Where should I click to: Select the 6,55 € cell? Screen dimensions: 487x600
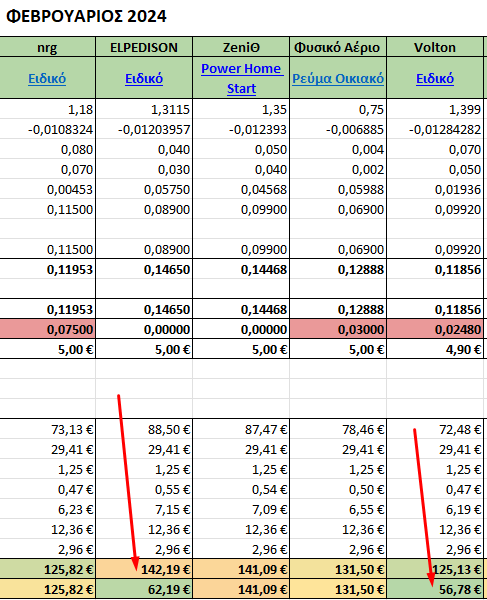pyautogui.click(x=338, y=509)
